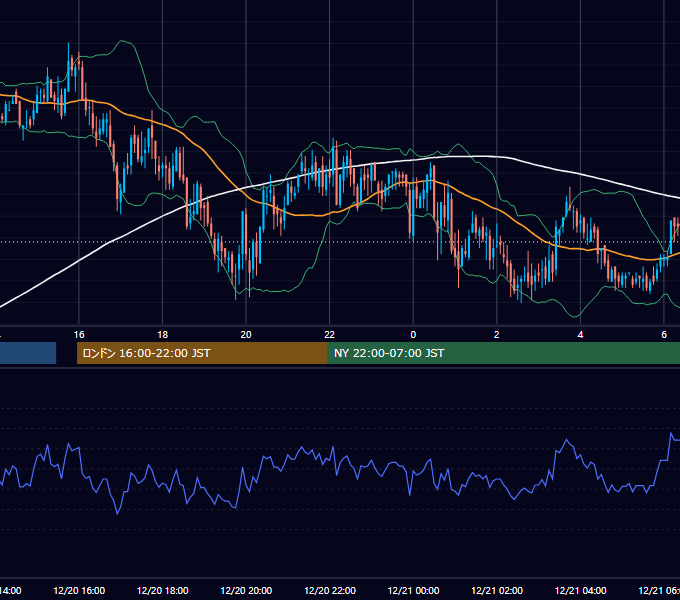The image size is (680, 600).
Task: Click the 0 hour tick label
Action: coord(413,335)
